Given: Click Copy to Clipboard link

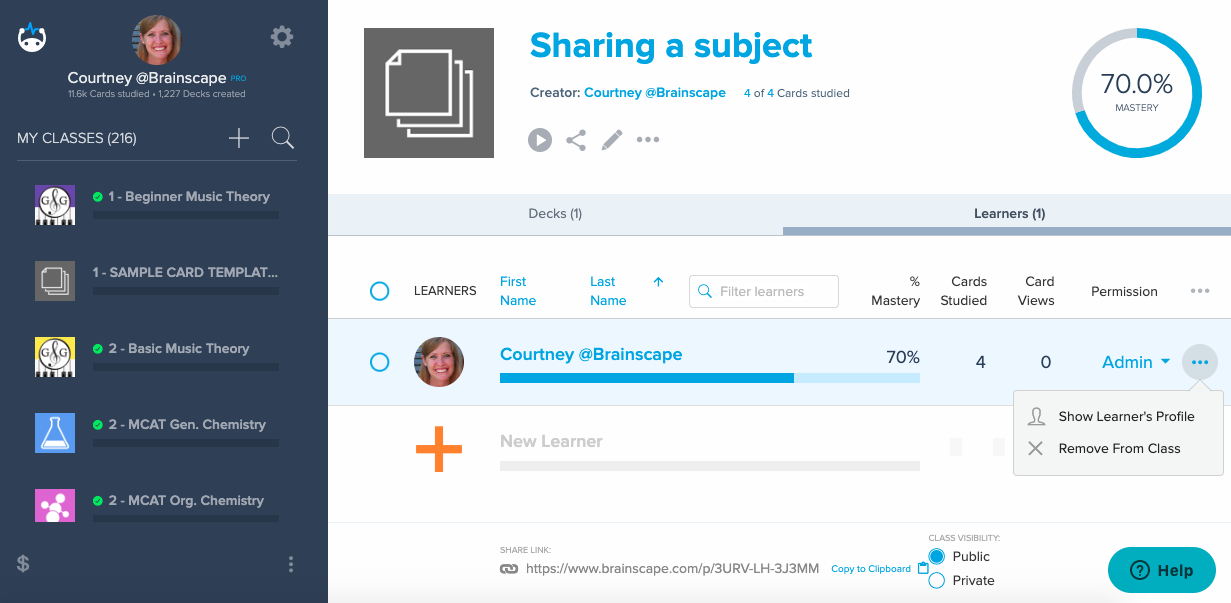Looking at the screenshot, I should tap(871, 569).
